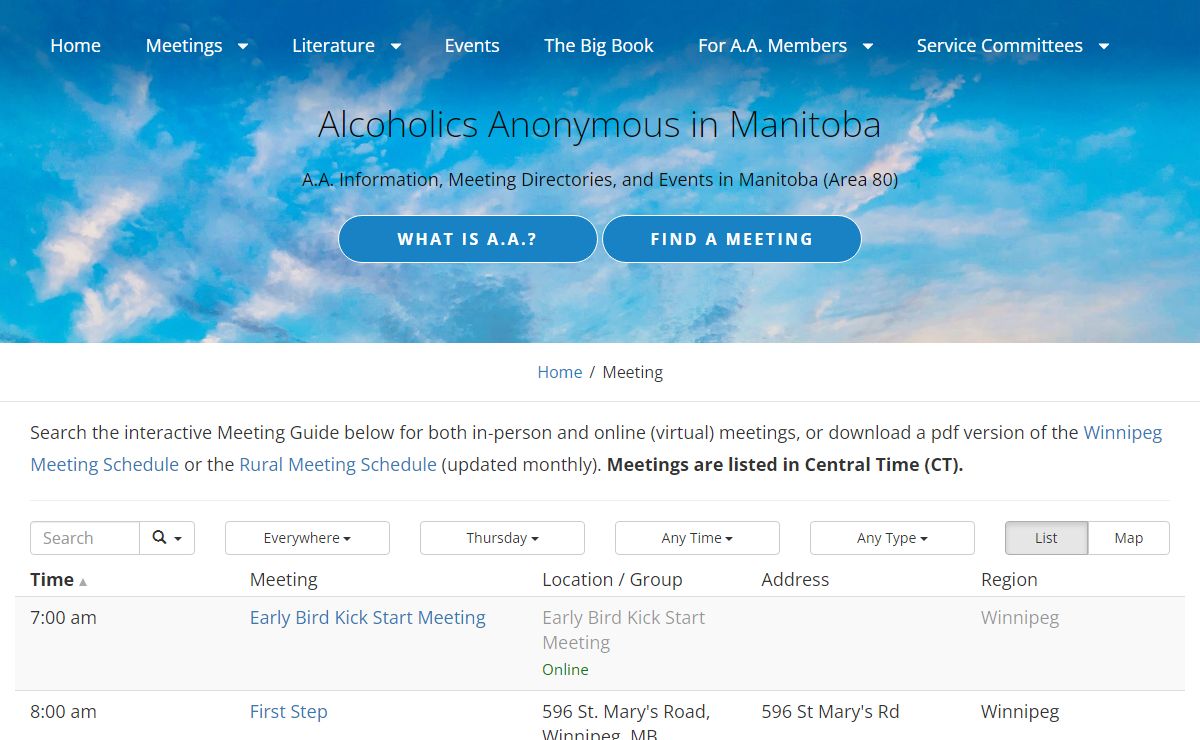Expand the Service Committees caret
Image resolution: width=1200 pixels, height=740 pixels.
(1103, 46)
